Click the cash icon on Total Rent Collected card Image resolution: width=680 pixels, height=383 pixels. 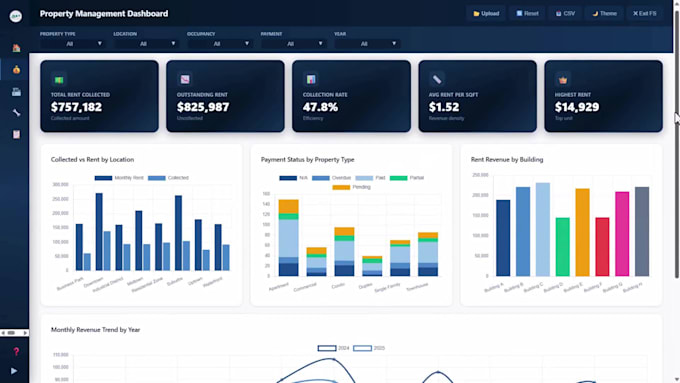(59, 79)
